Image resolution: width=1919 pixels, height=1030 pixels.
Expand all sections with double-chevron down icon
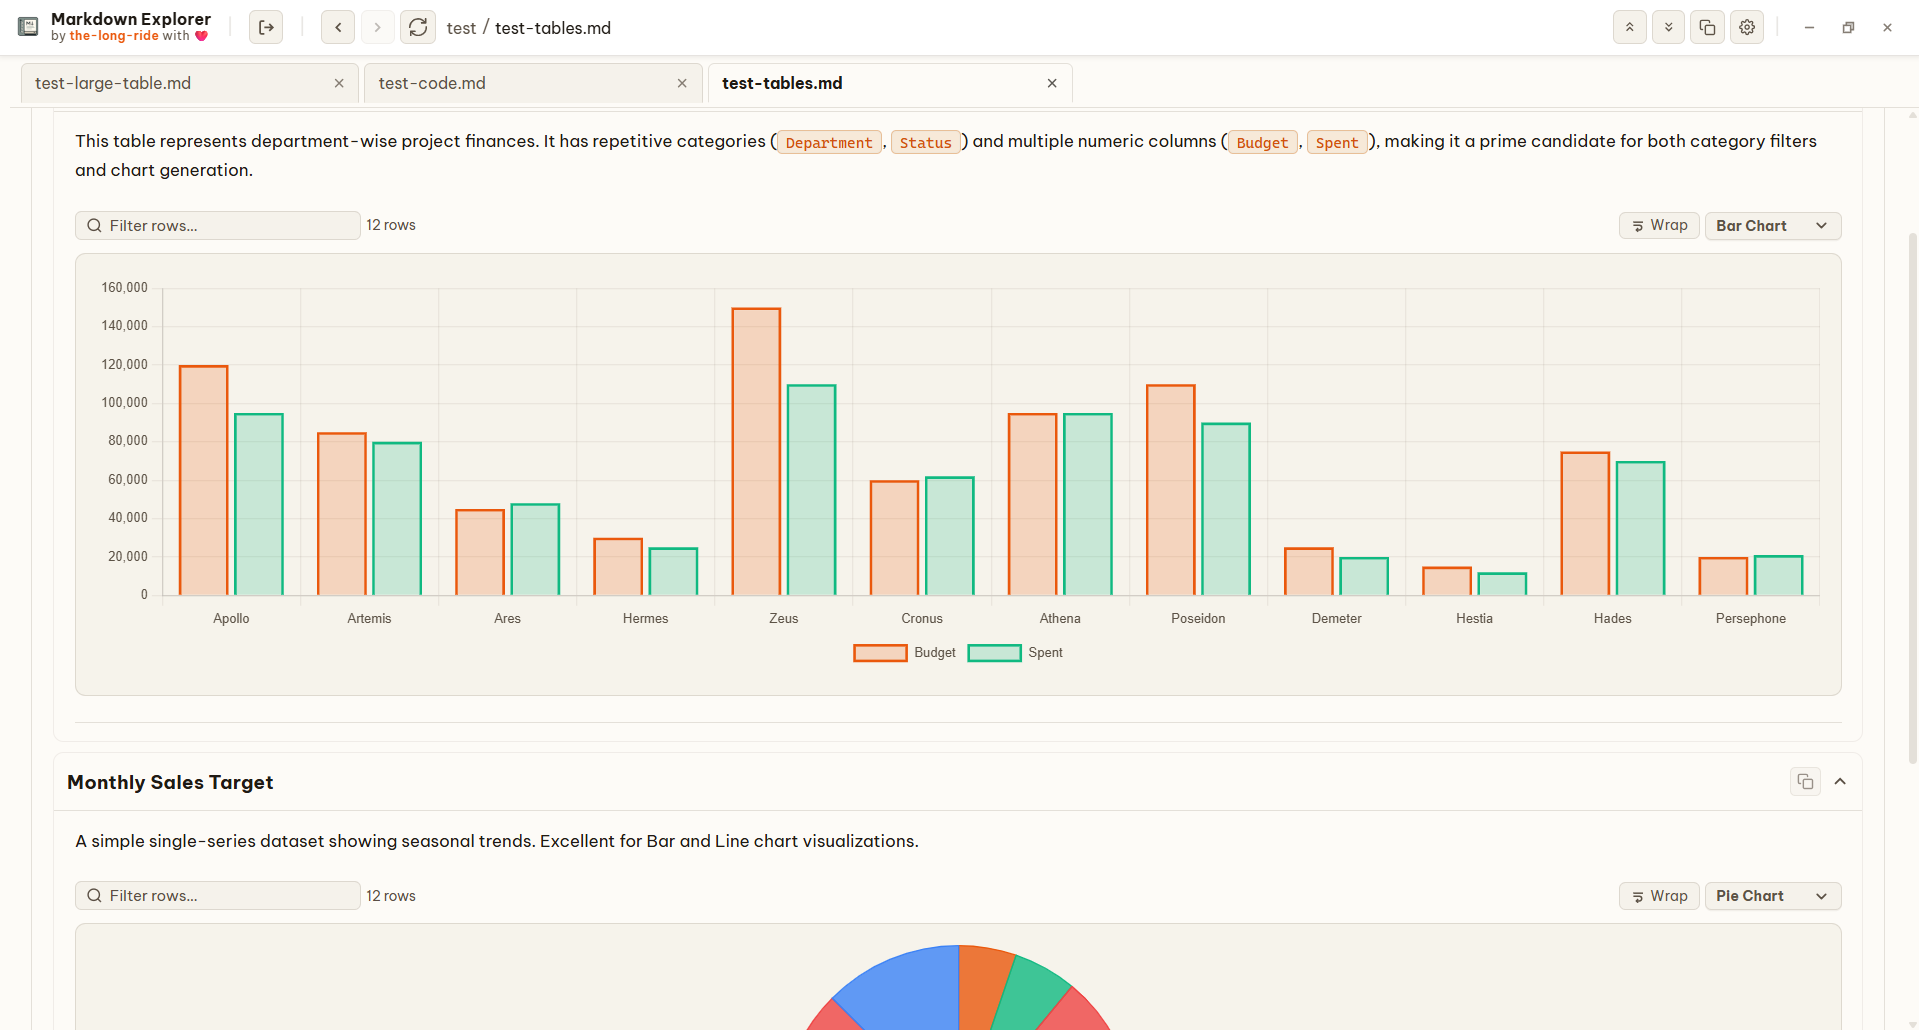click(x=1669, y=27)
